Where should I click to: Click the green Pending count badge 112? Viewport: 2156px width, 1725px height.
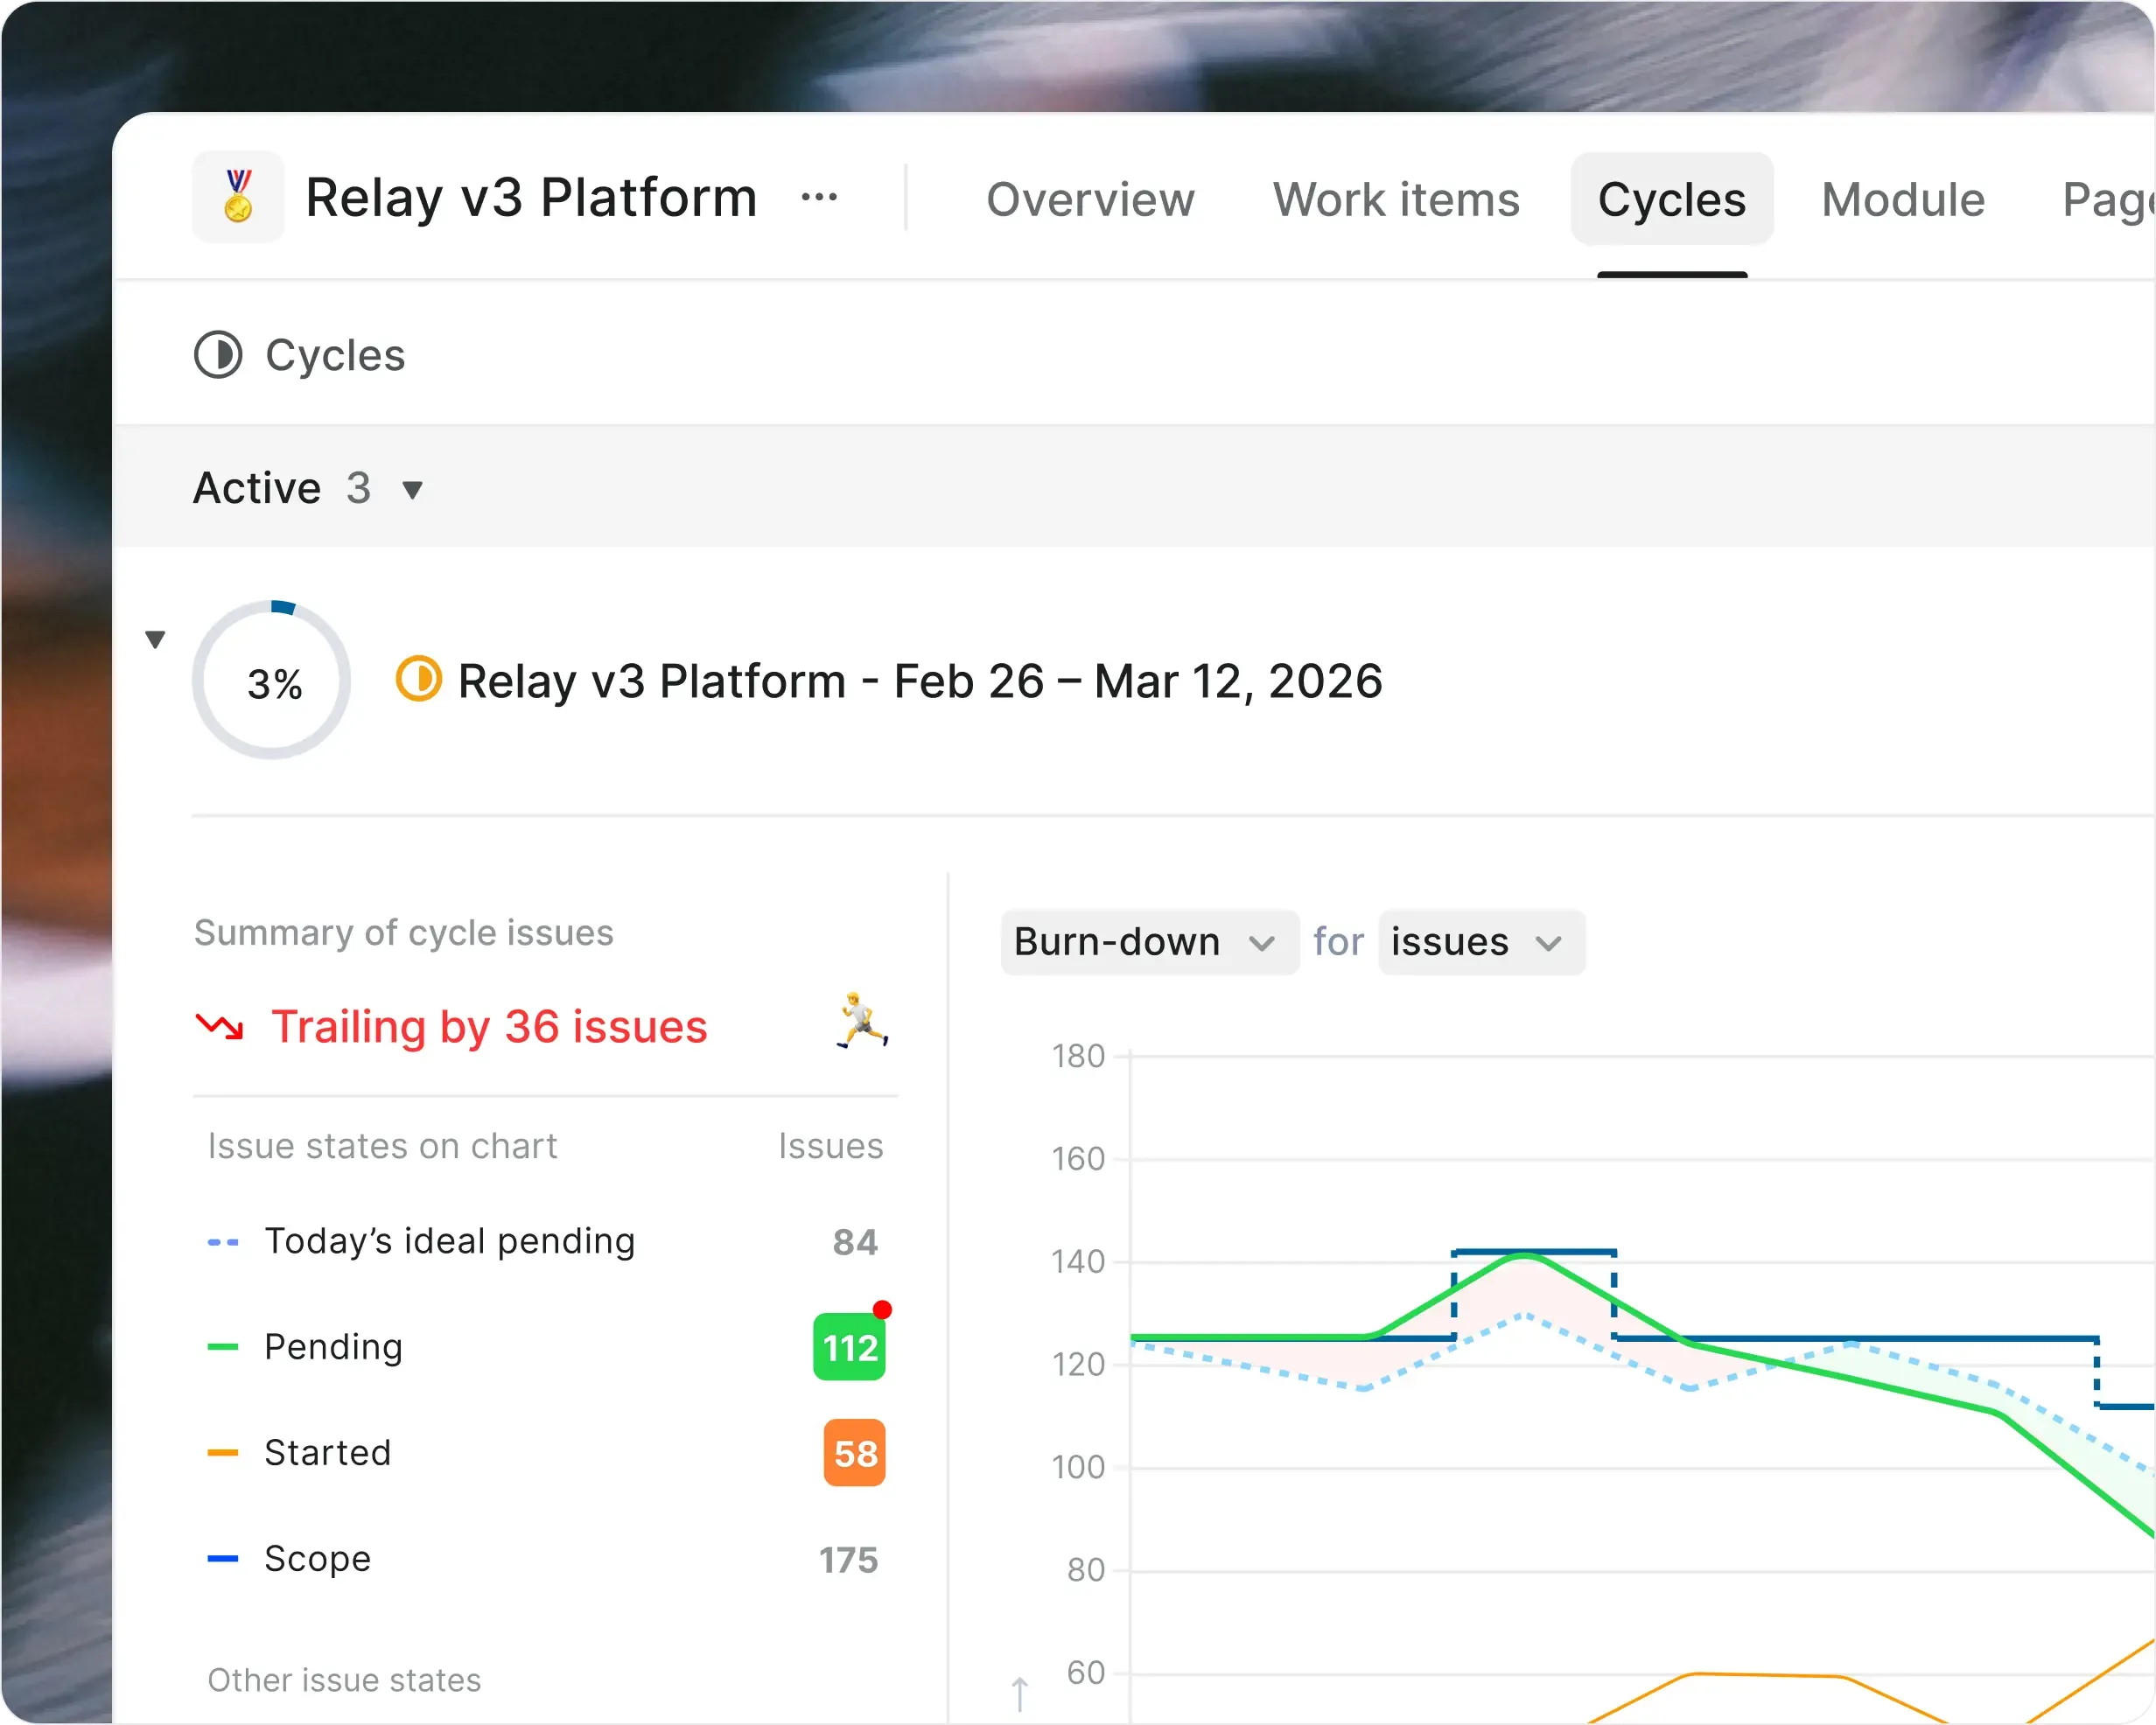(850, 1347)
